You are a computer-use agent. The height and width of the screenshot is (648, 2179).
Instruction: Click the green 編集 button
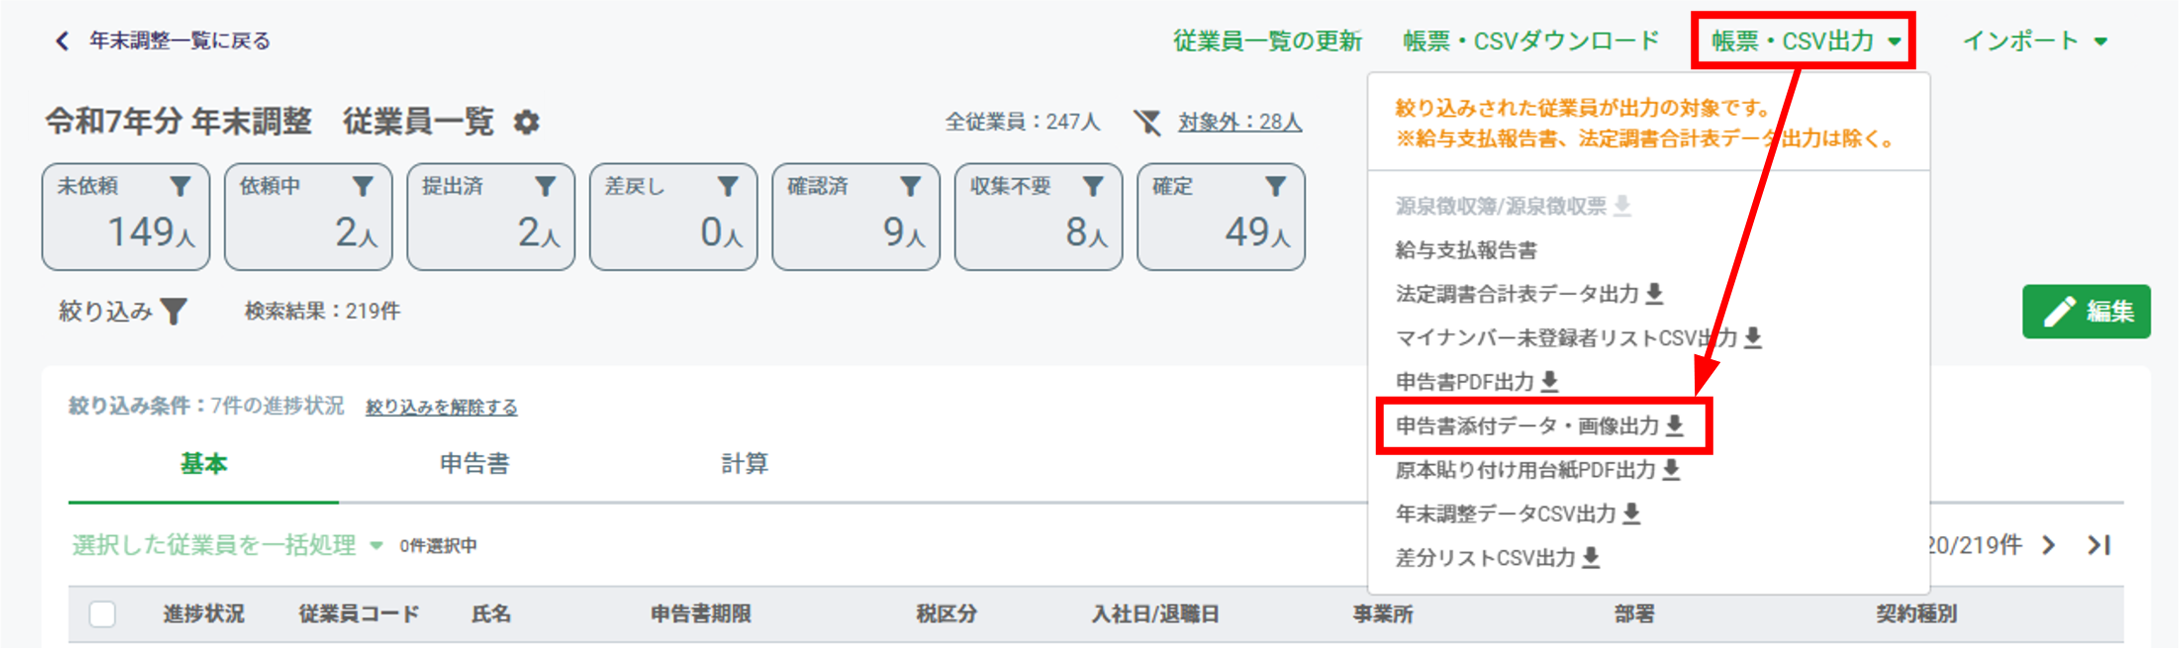[2086, 312]
